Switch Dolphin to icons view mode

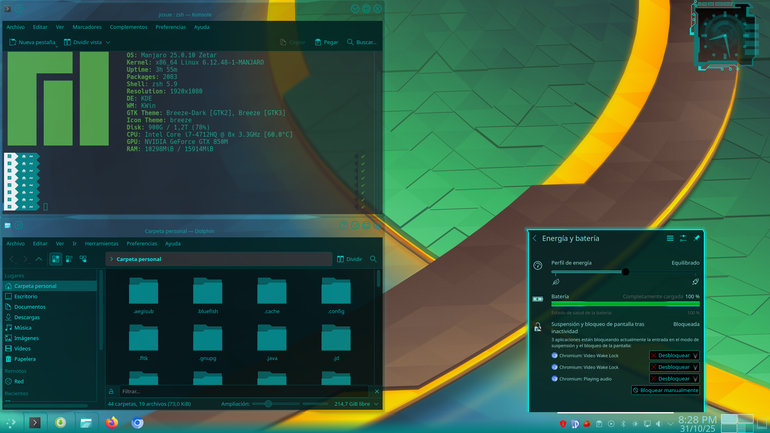click(x=55, y=259)
